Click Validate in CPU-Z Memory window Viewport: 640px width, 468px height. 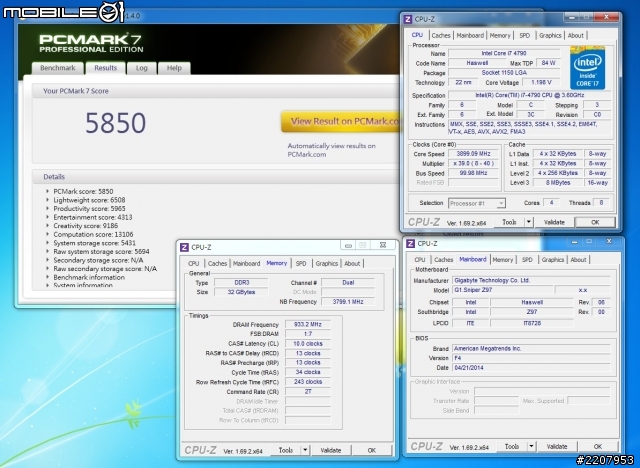pyautogui.click(x=331, y=450)
